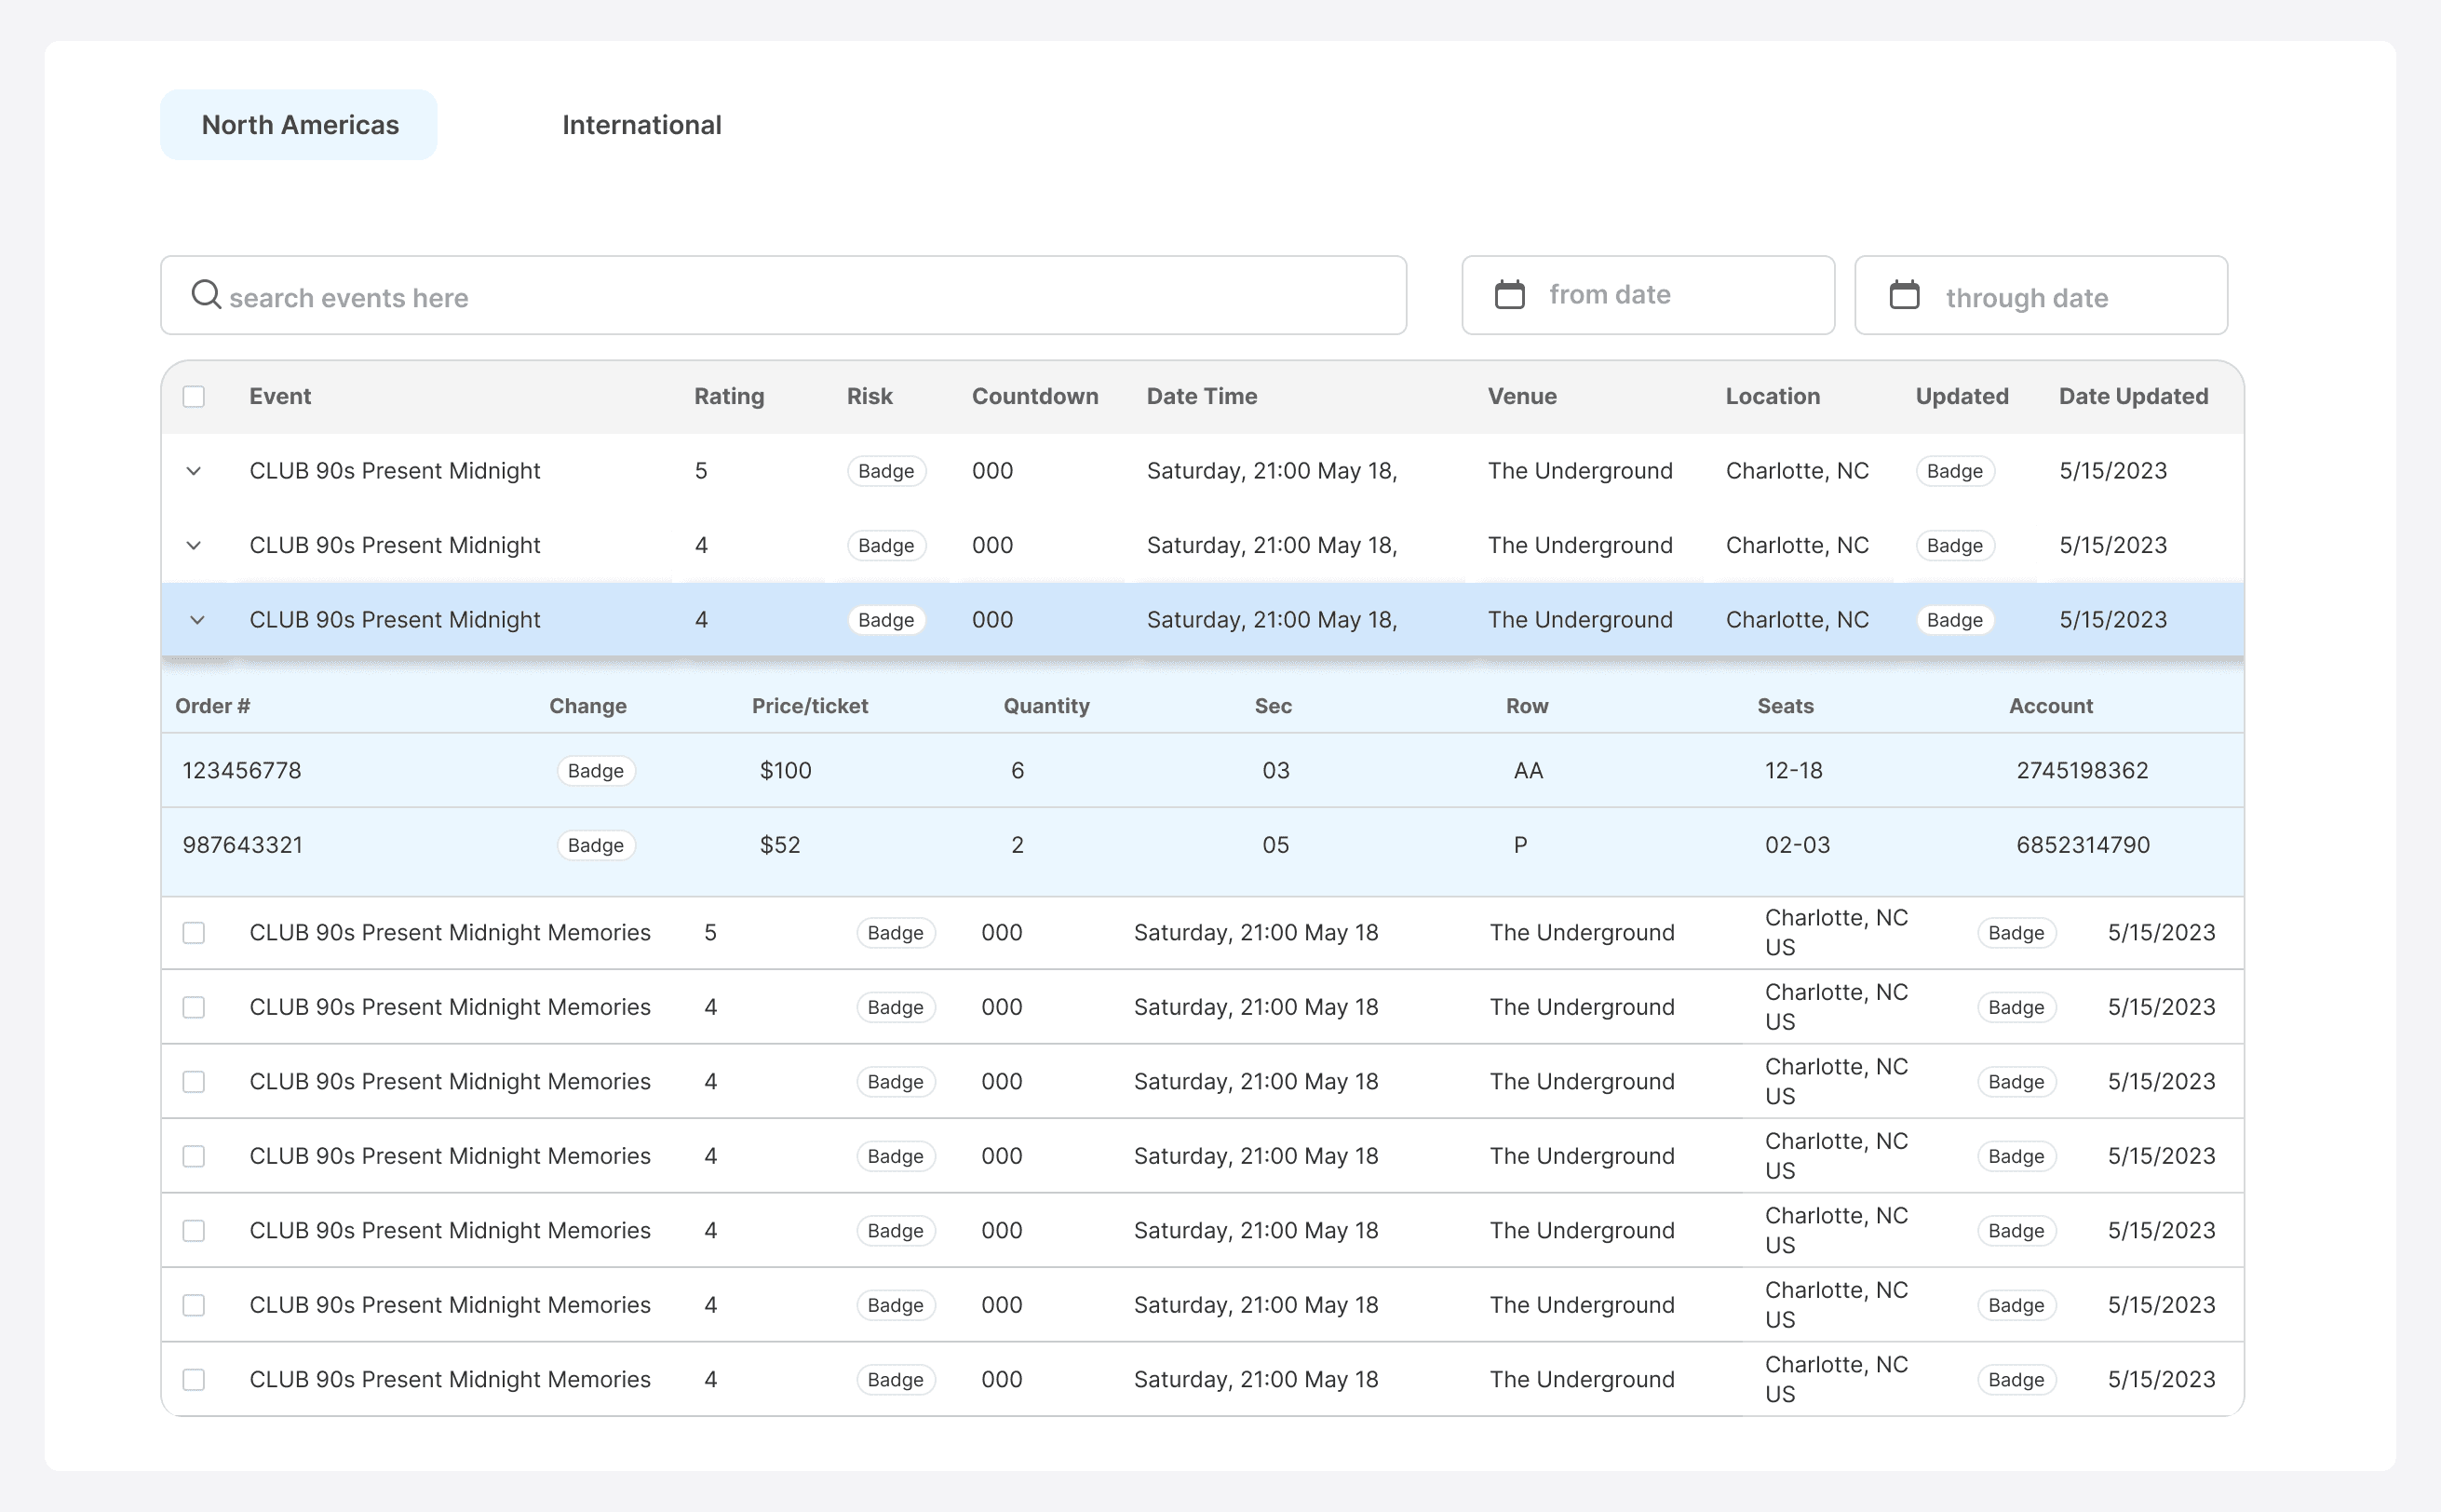This screenshot has width=2441, height=1512.
Task: Click Change badge for order 987643321
Action: point(595,845)
